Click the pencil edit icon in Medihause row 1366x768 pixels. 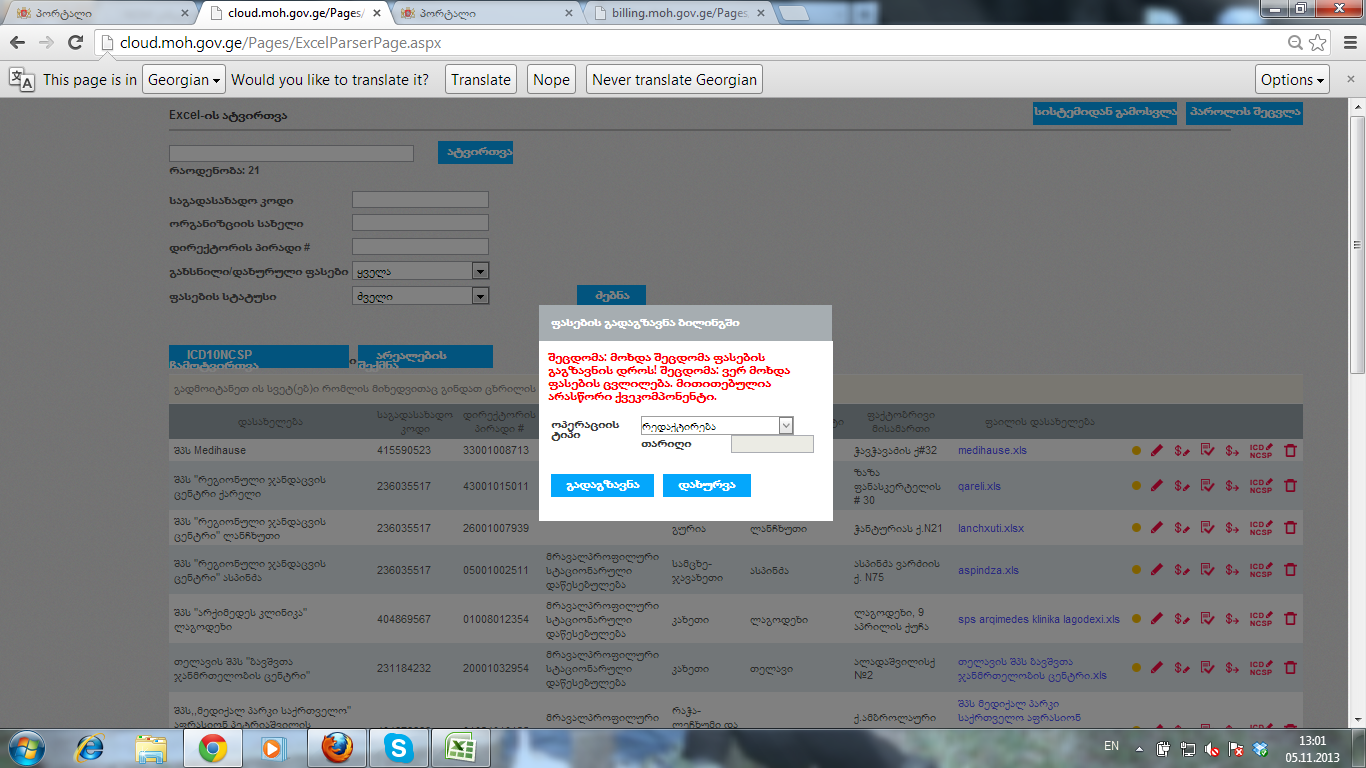click(x=1157, y=451)
